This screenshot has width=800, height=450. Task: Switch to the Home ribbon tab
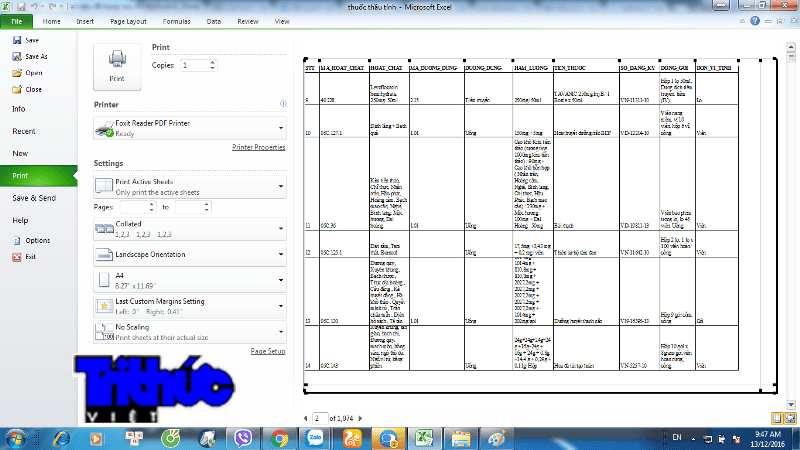[x=52, y=21]
